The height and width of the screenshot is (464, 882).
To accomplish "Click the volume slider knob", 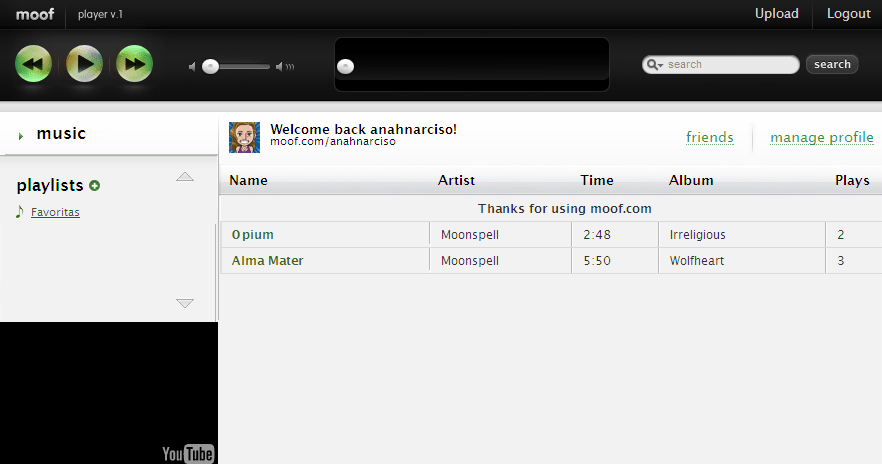I will pyautogui.click(x=210, y=66).
